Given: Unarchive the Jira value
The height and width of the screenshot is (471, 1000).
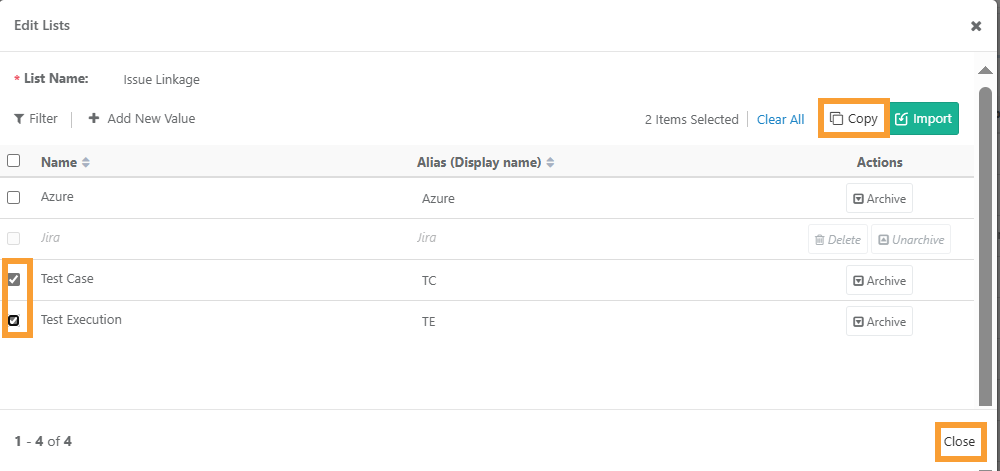Looking at the screenshot, I should [911, 240].
